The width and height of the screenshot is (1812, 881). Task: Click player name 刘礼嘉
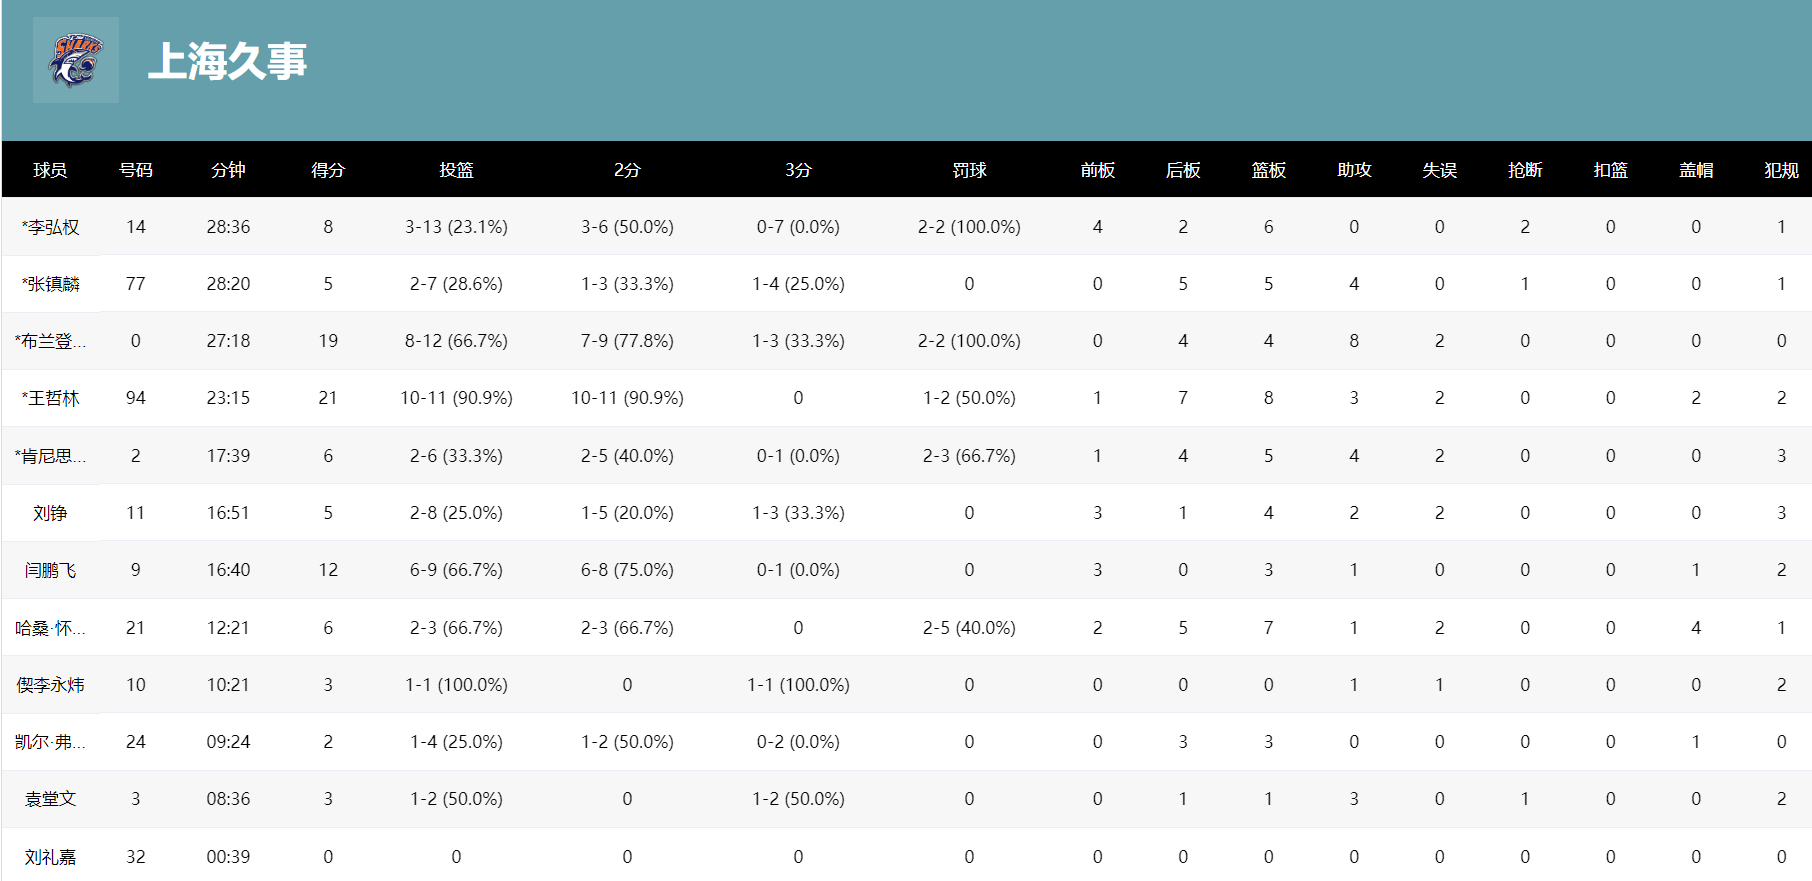(x=50, y=857)
